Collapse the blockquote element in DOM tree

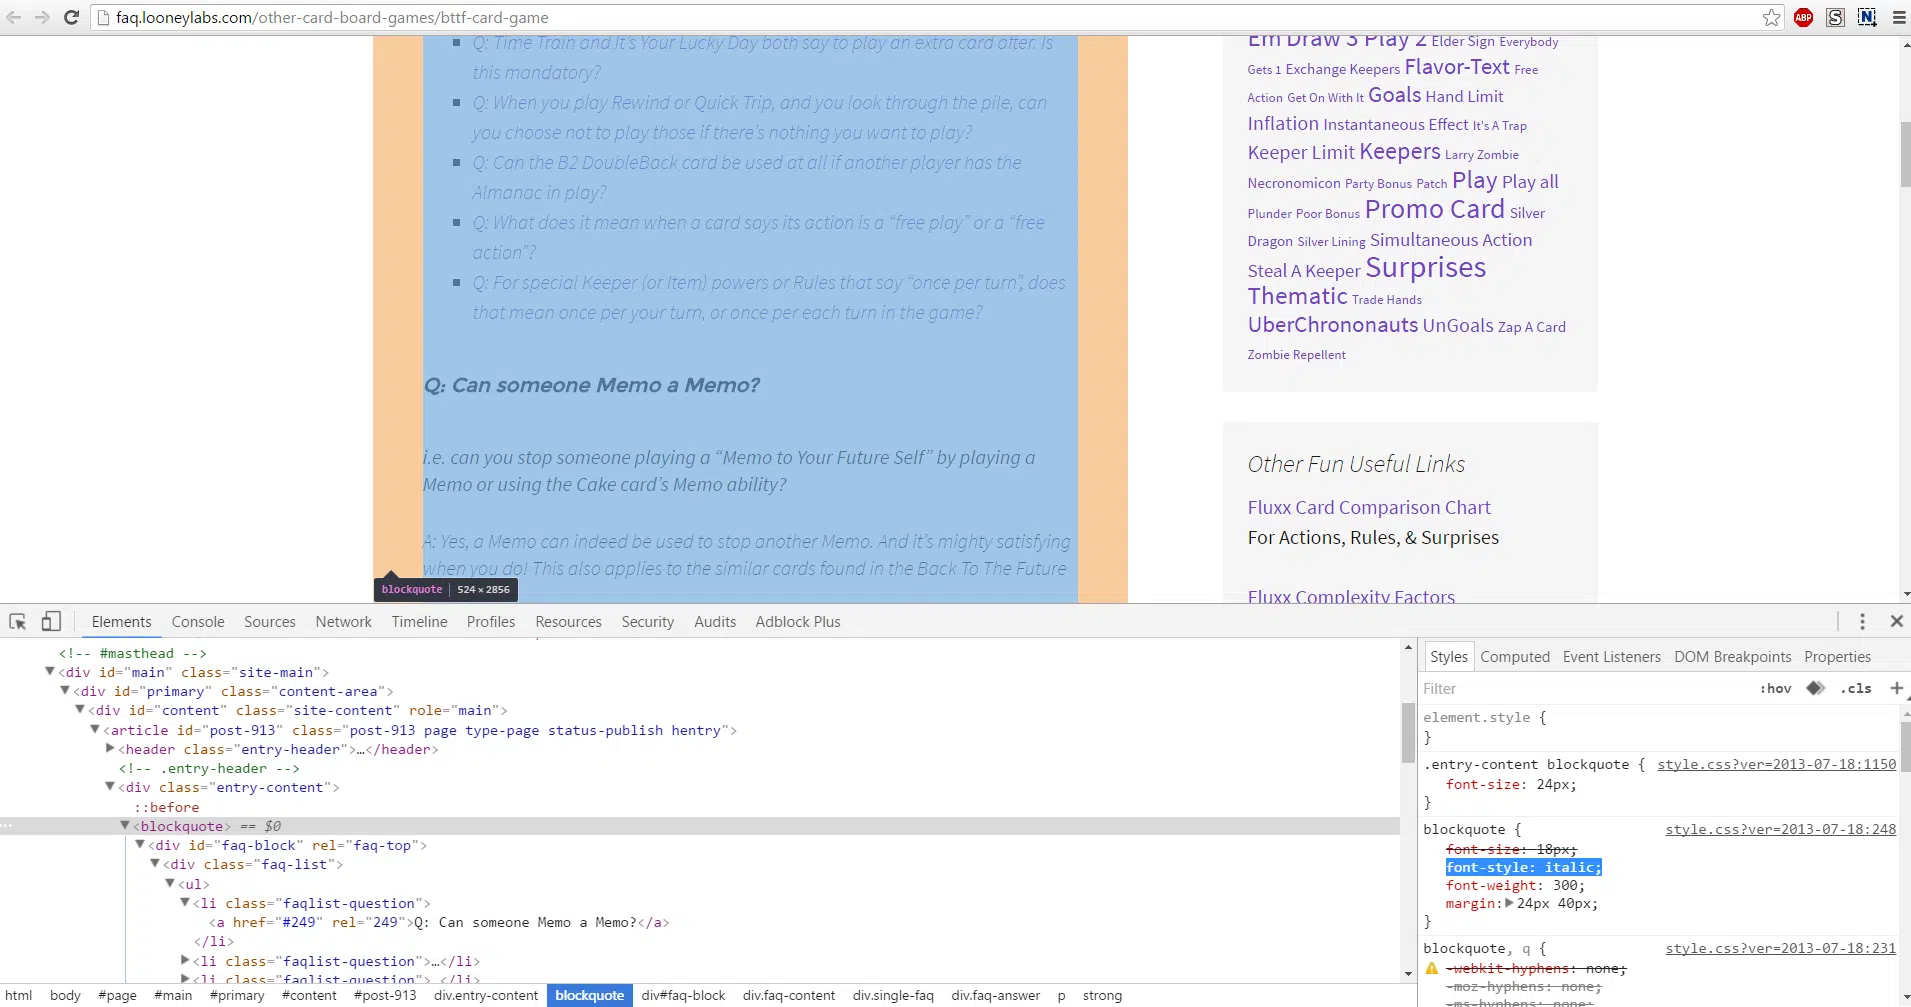click(125, 826)
